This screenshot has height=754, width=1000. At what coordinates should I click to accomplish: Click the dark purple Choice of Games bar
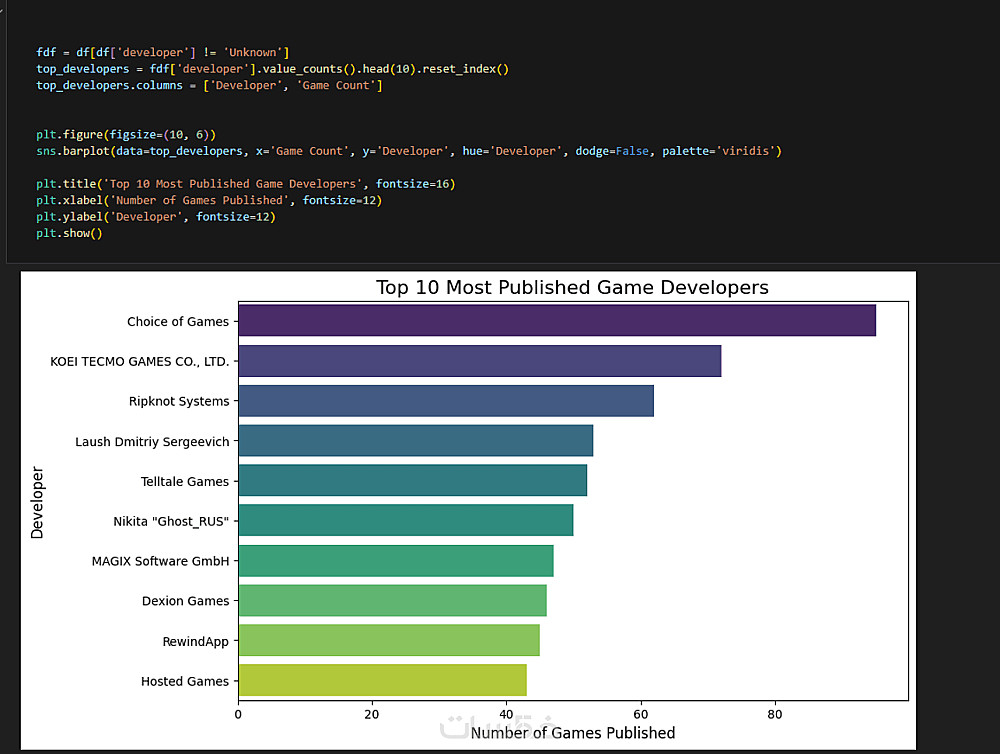(x=557, y=320)
